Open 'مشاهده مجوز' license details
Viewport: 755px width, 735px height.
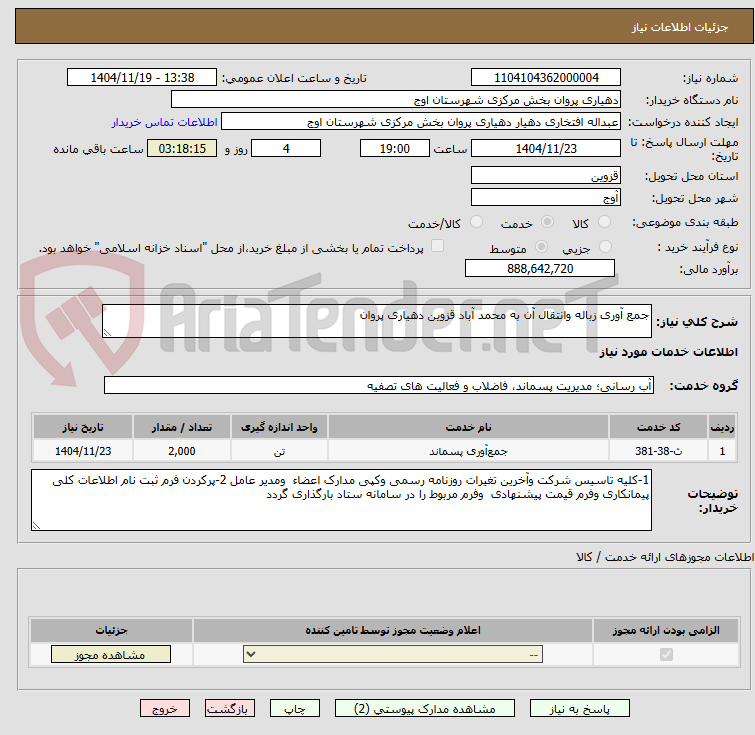coord(111,655)
